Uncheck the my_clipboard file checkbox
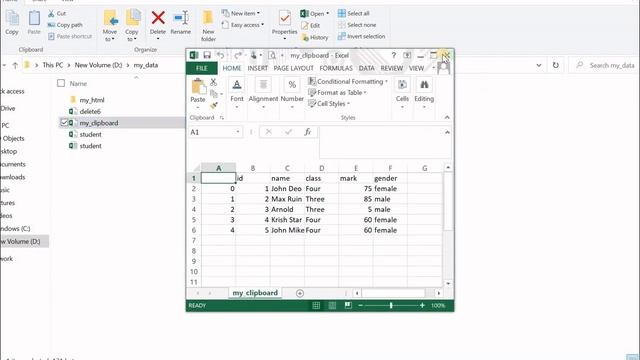Image resolution: width=640 pixels, height=360 pixels. (x=64, y=122)
